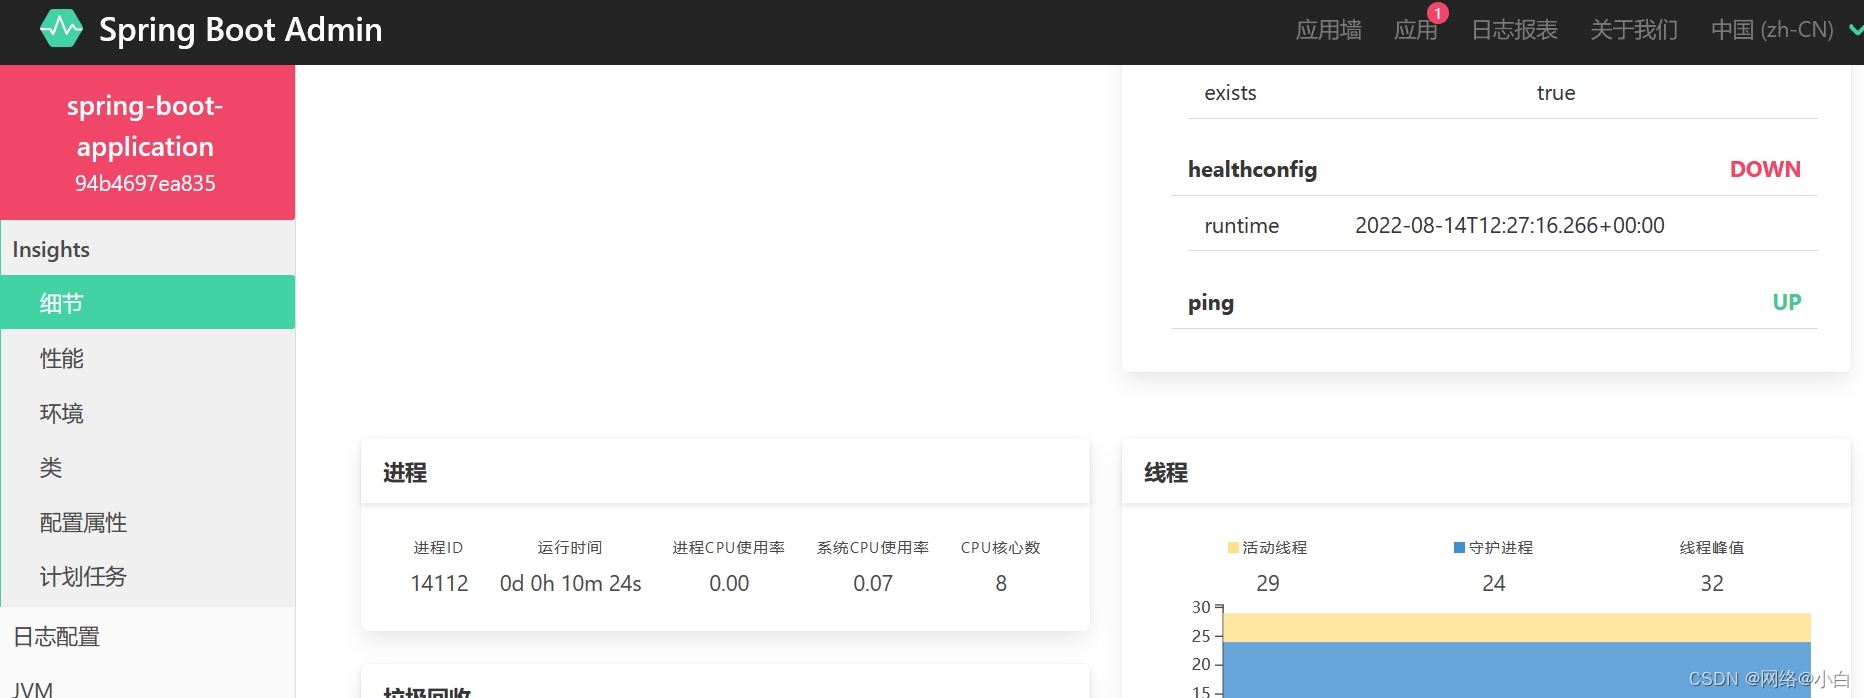Expand the 中国 (zh-CN) language dropdown arrow
This screenshot has width=1864, height=698.
tap(1855, 30)
